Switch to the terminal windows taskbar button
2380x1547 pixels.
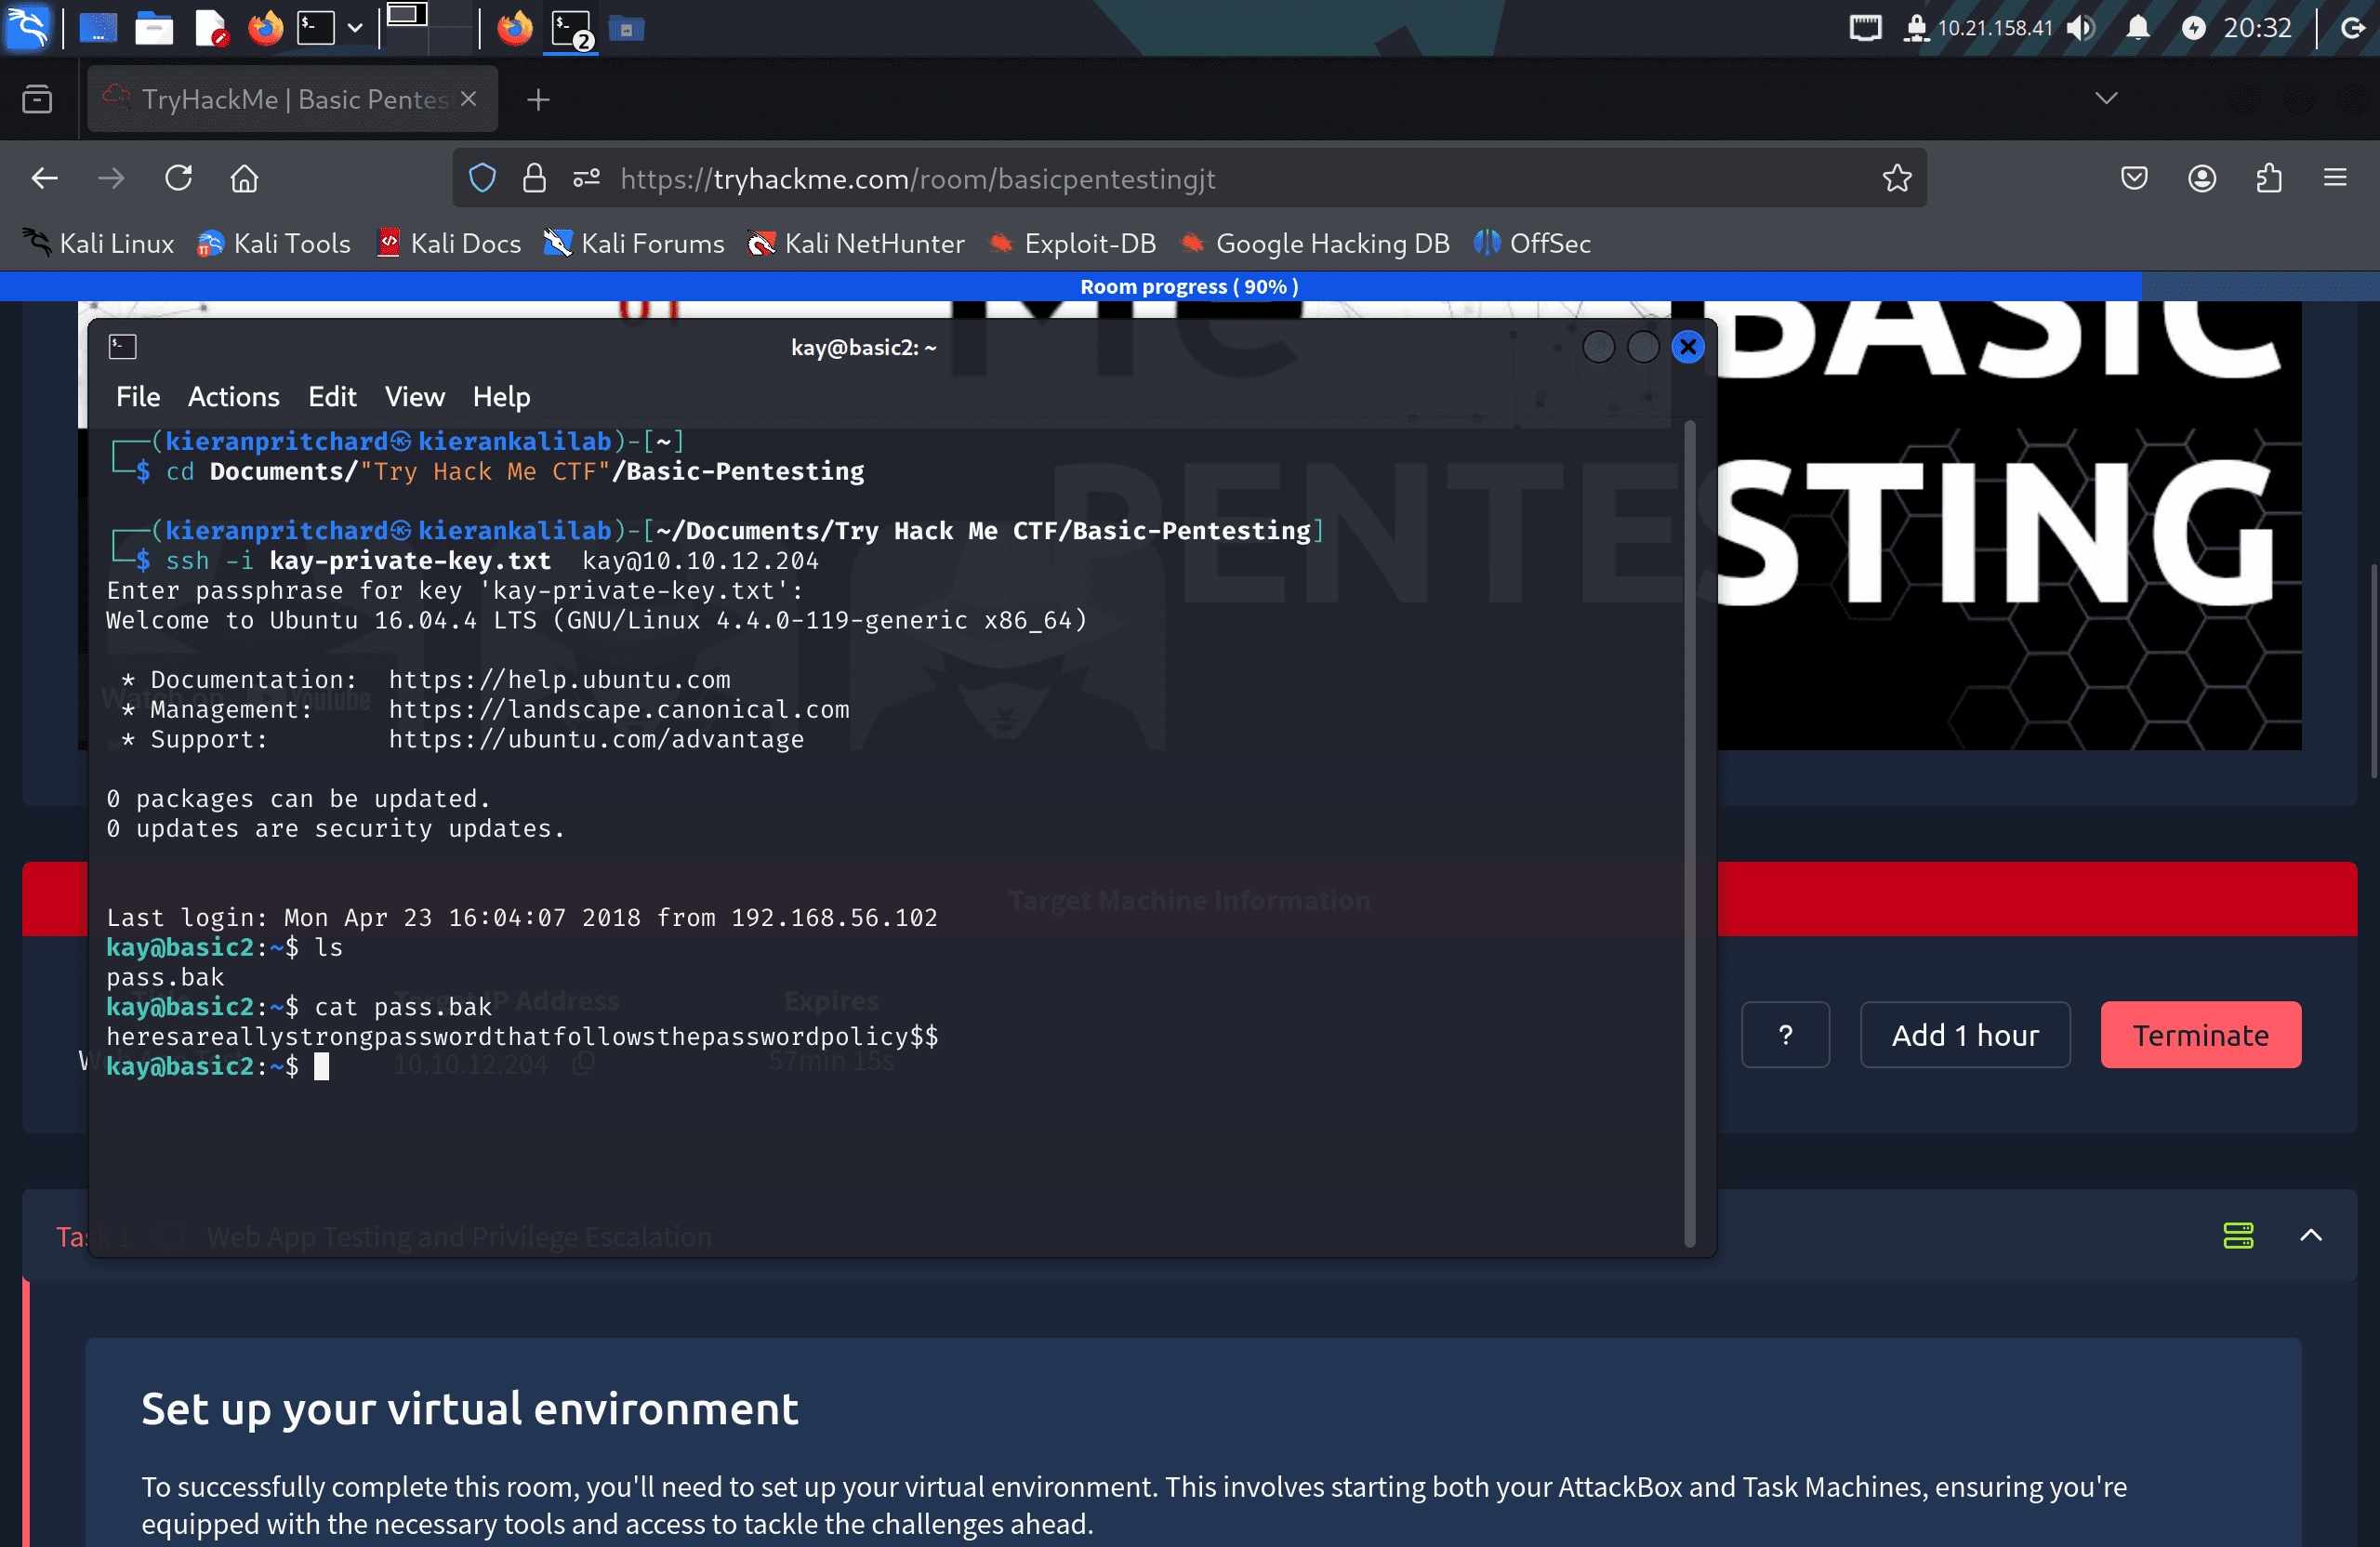[x=573, y=28]
